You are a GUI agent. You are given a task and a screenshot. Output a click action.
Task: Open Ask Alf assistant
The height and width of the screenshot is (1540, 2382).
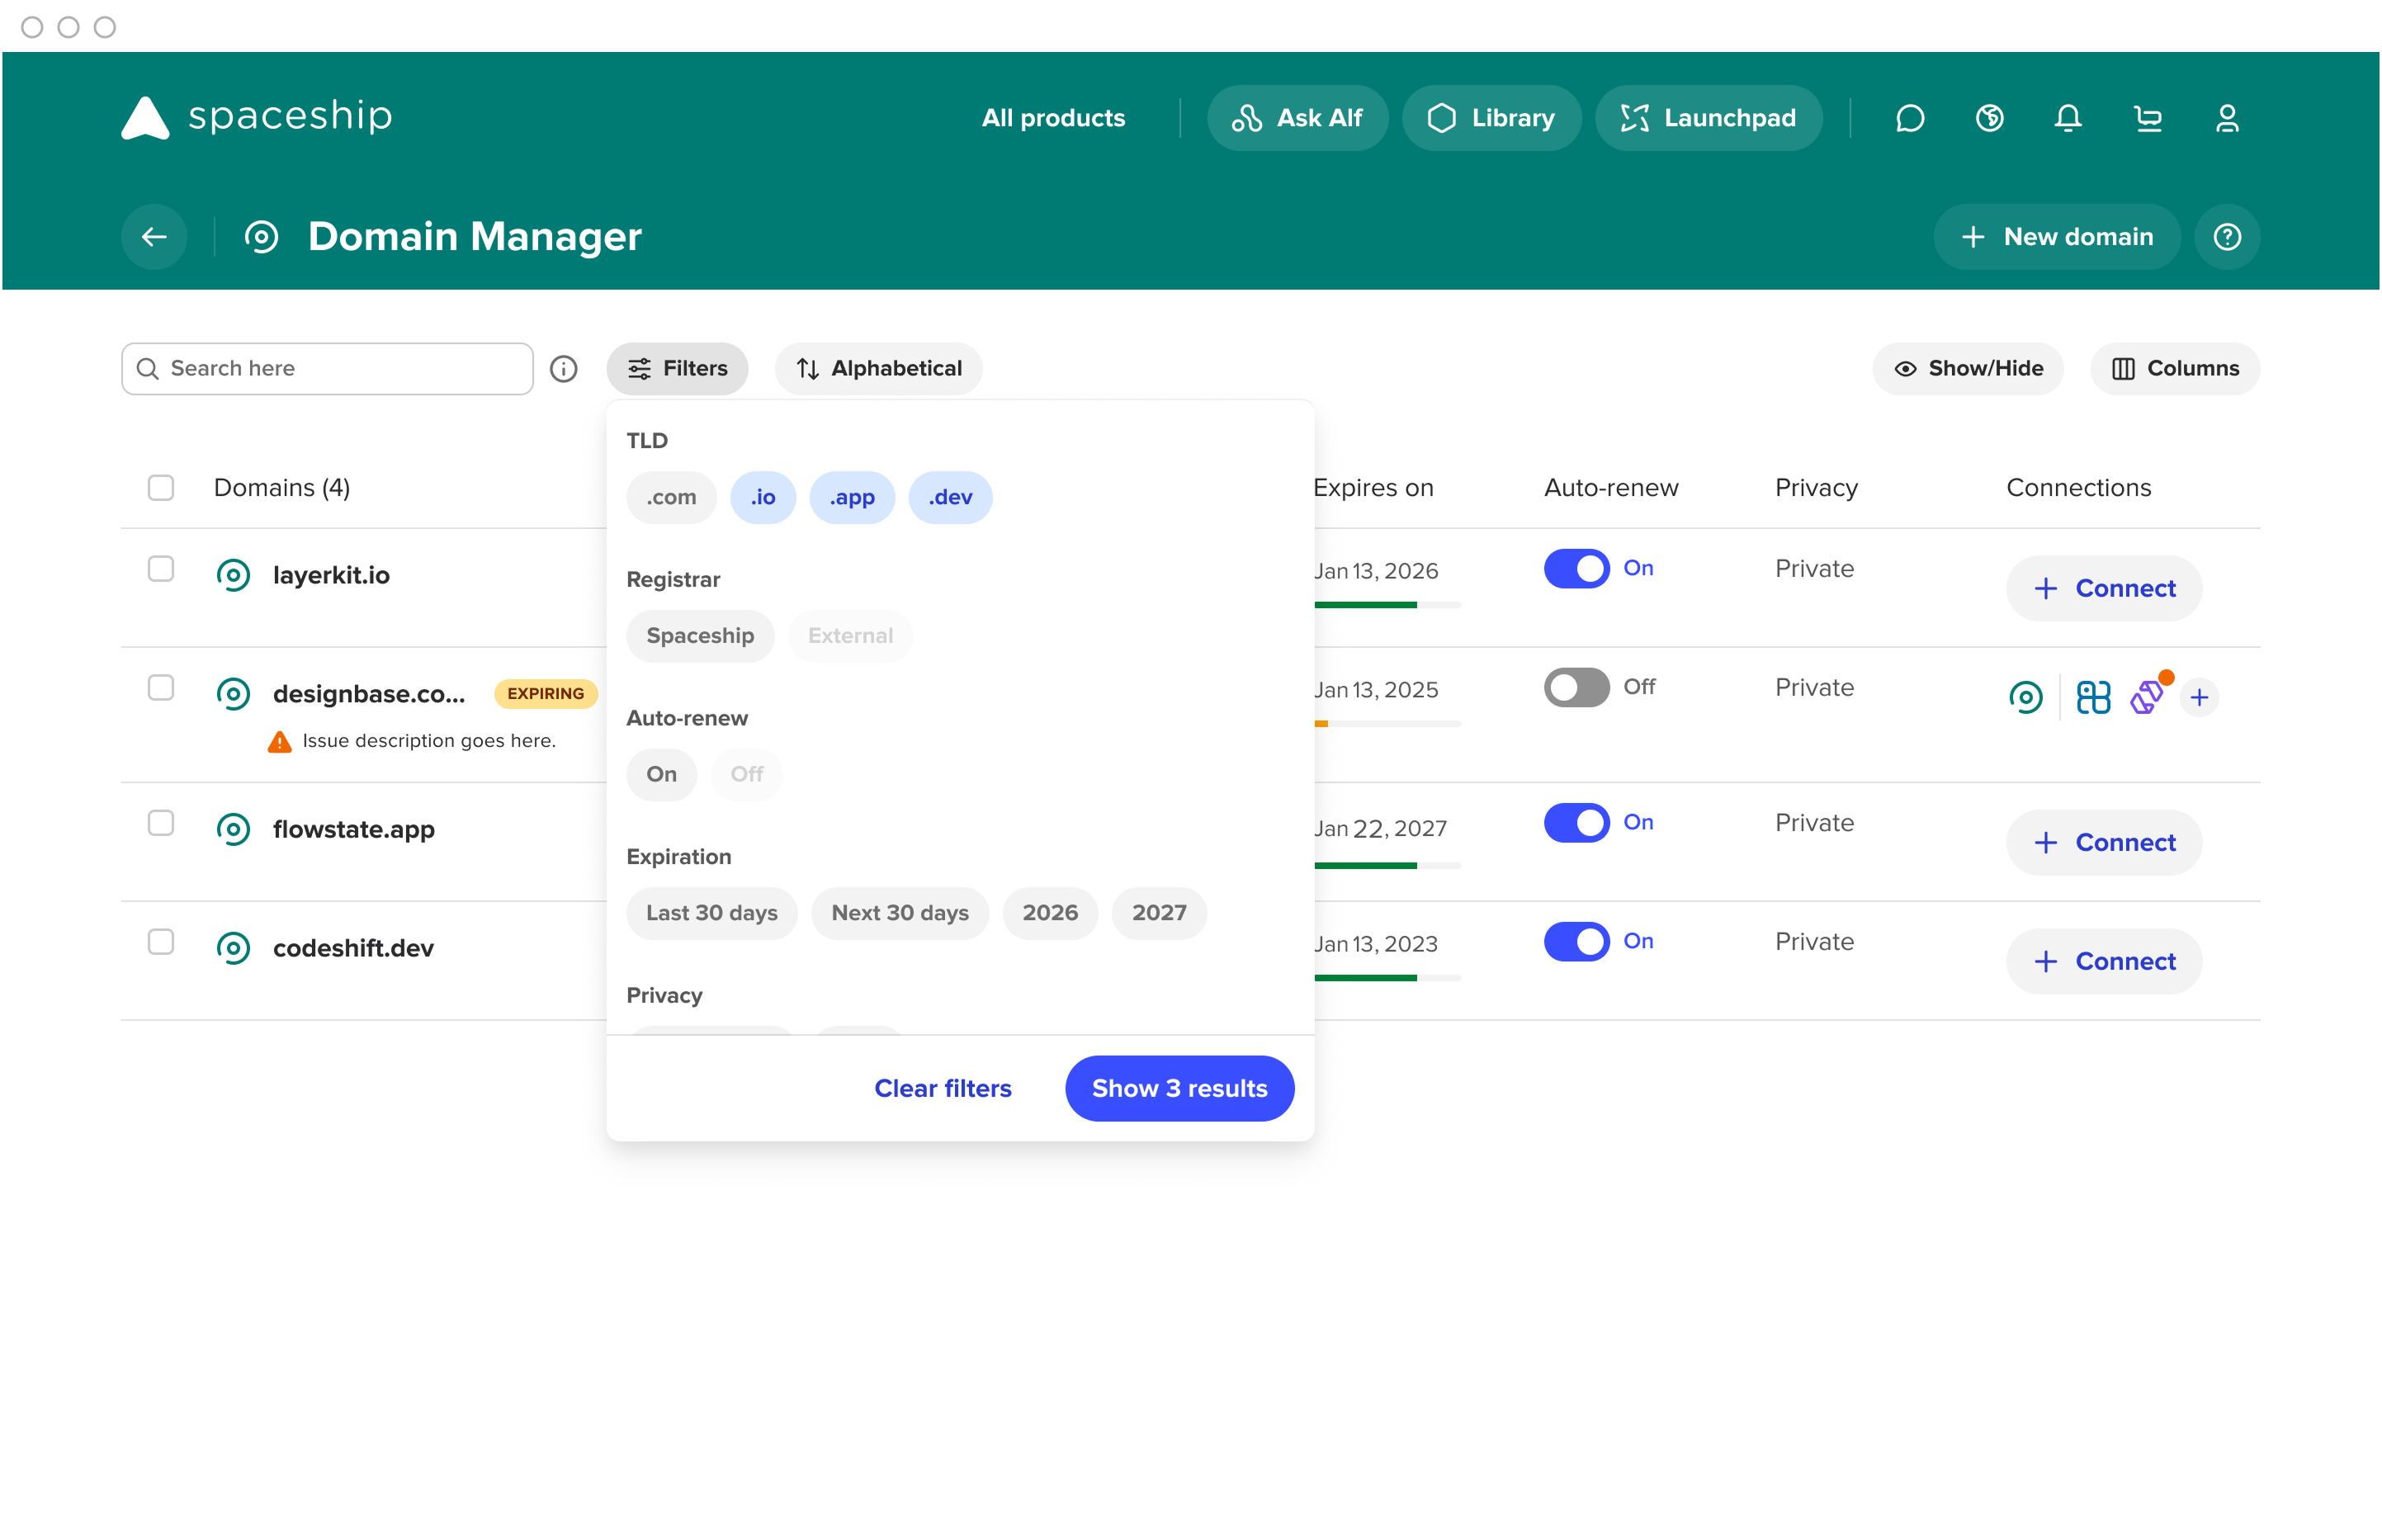(x=1297, y=117)
